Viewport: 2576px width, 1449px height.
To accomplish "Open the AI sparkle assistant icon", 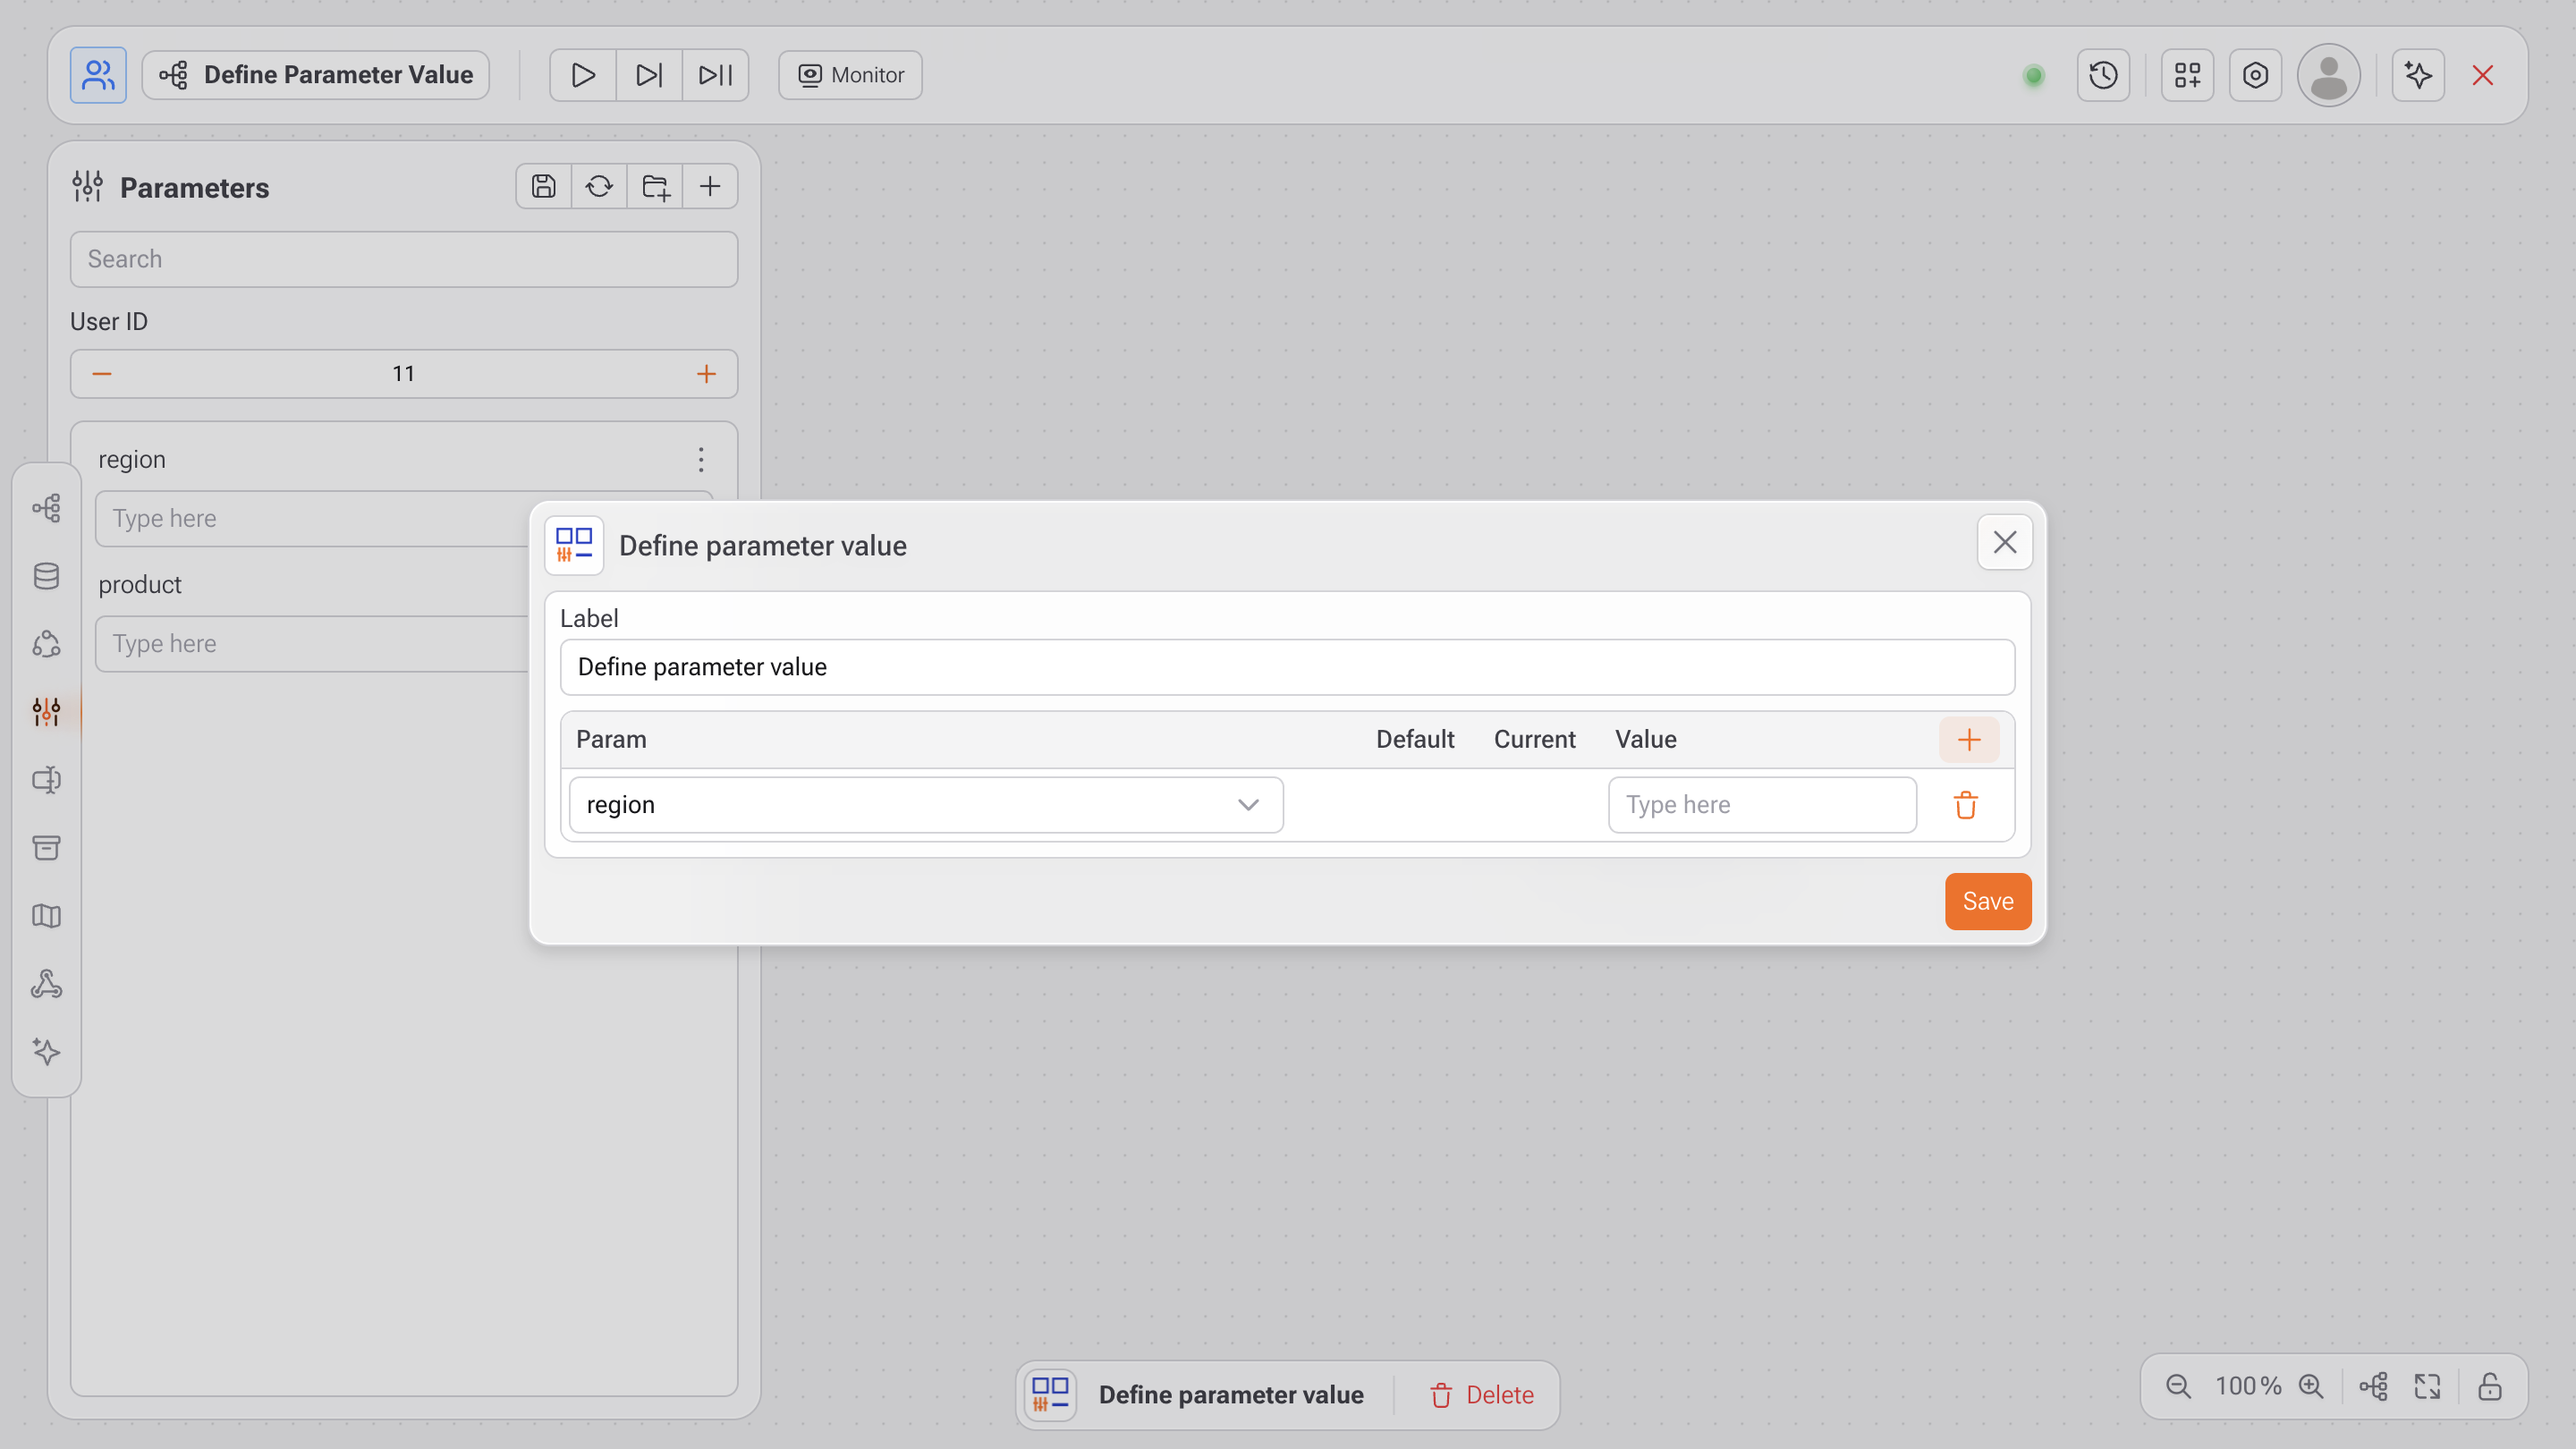I will [x=2418, y=75].
